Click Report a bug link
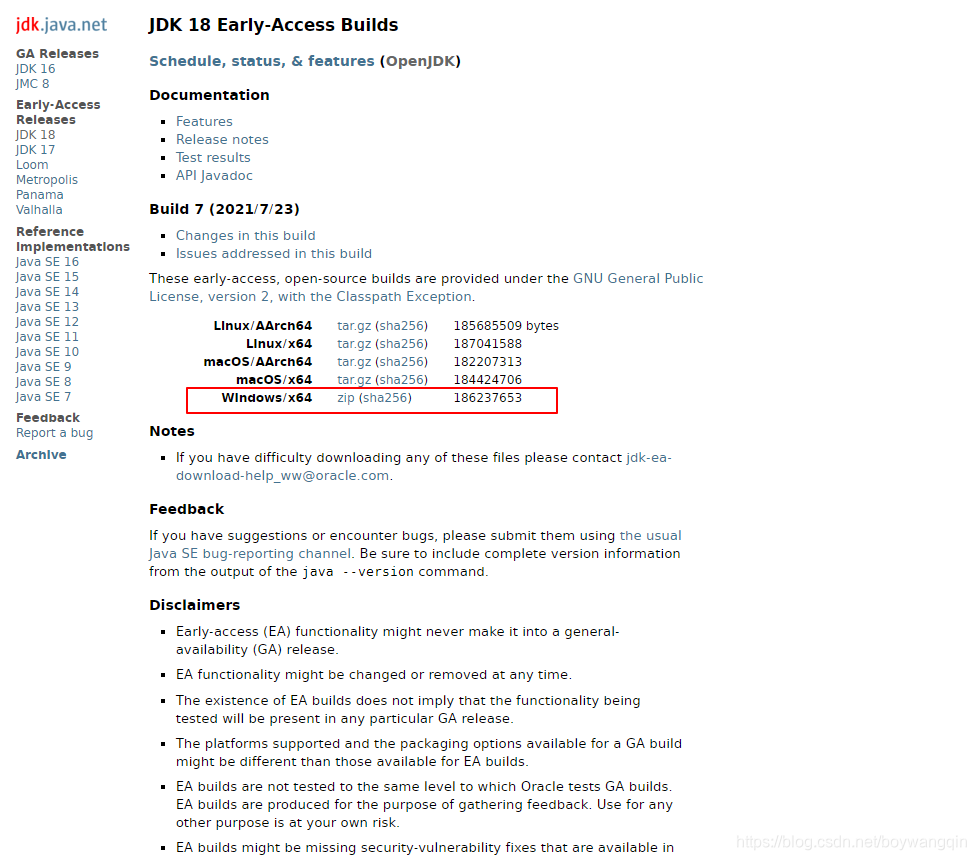Screen dimensions: 976x860 pyautogui.click(x=55, y=432)
